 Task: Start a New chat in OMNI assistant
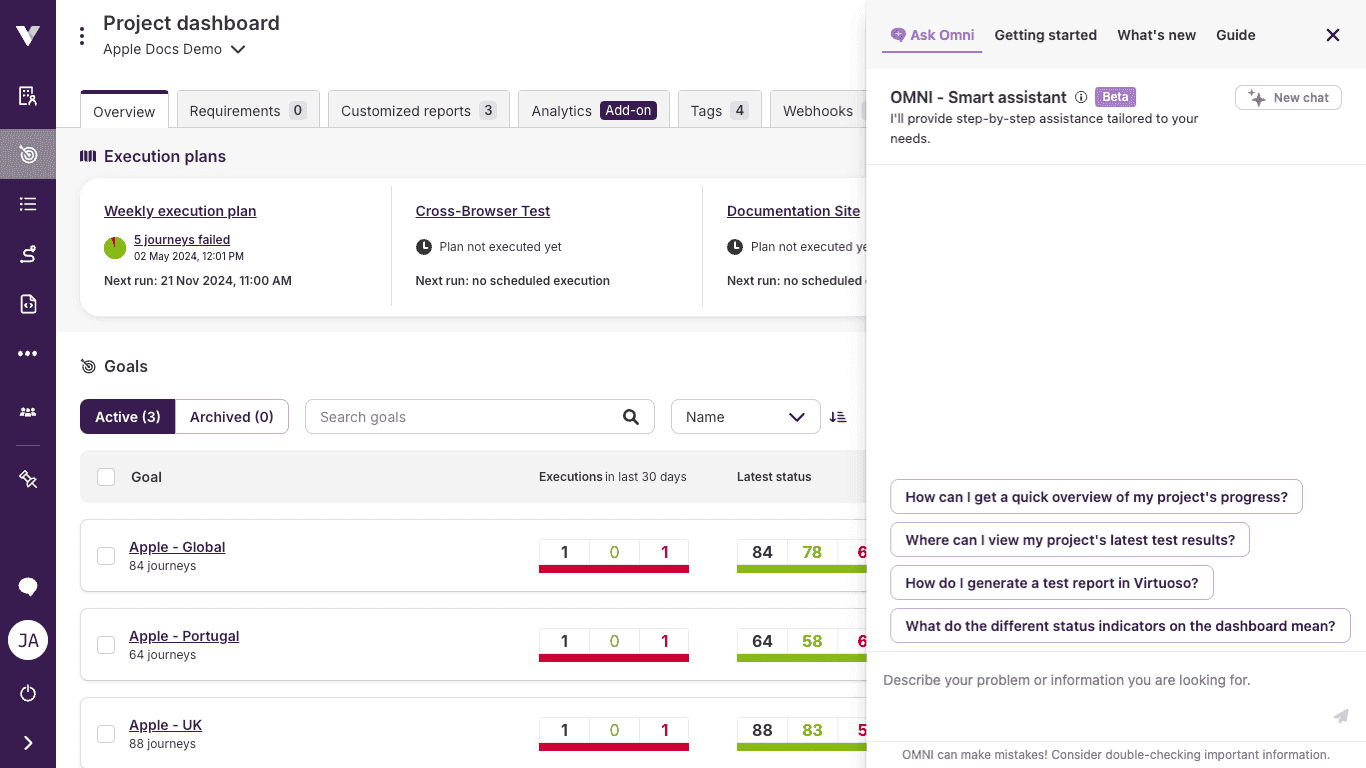click(1288, 97)
